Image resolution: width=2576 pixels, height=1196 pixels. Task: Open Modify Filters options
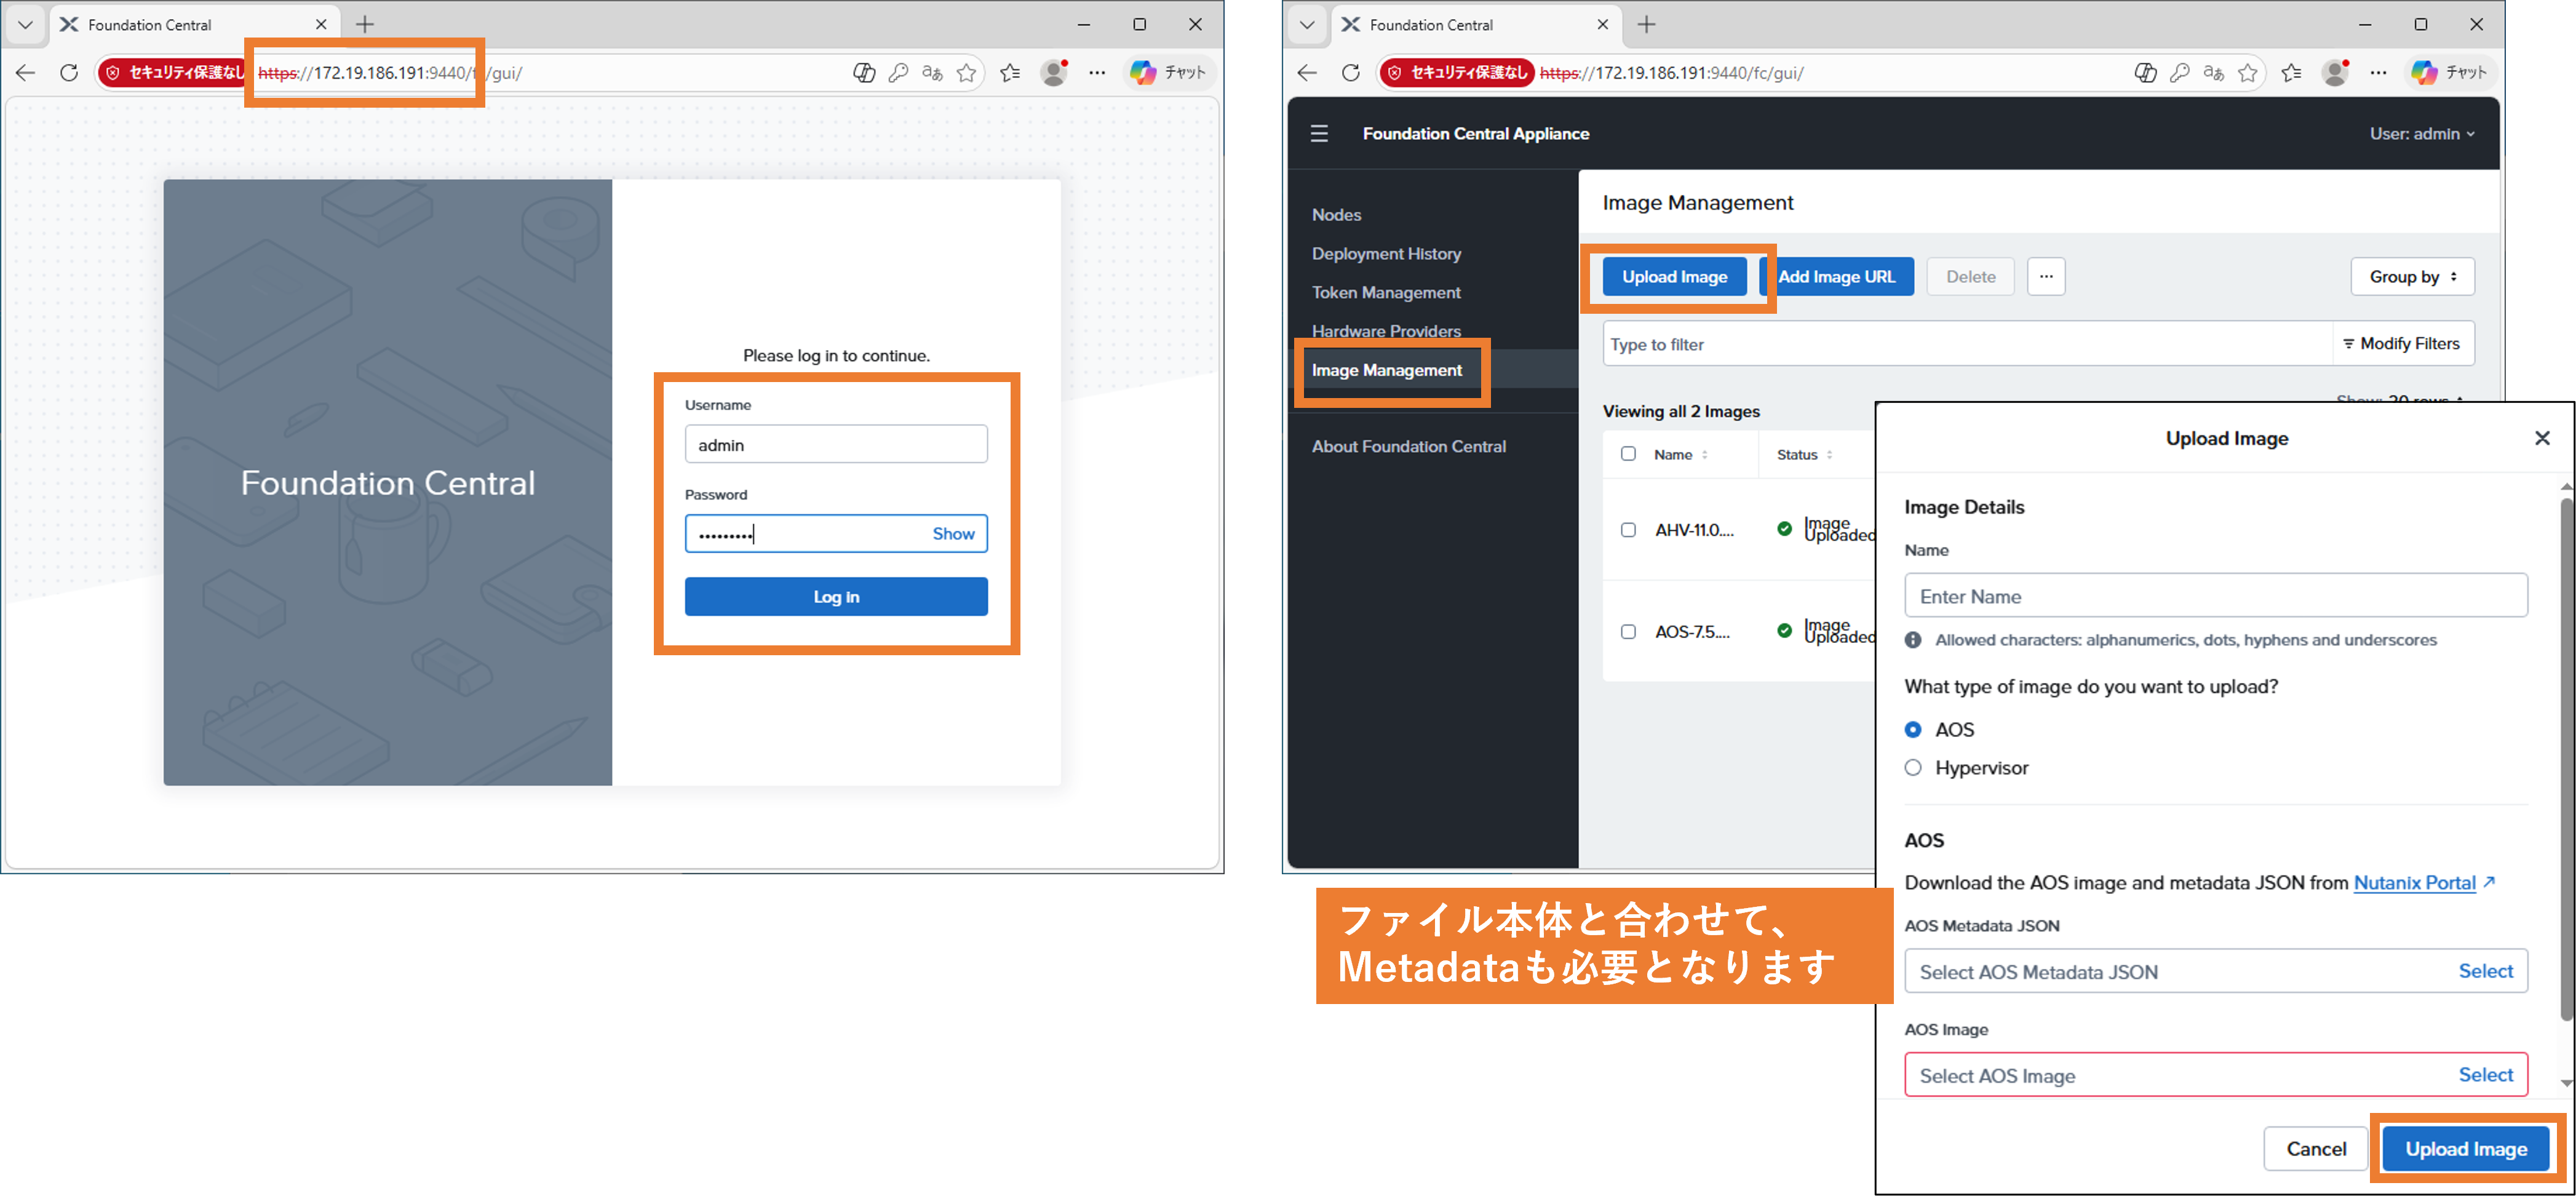[x=2401, y=344]
